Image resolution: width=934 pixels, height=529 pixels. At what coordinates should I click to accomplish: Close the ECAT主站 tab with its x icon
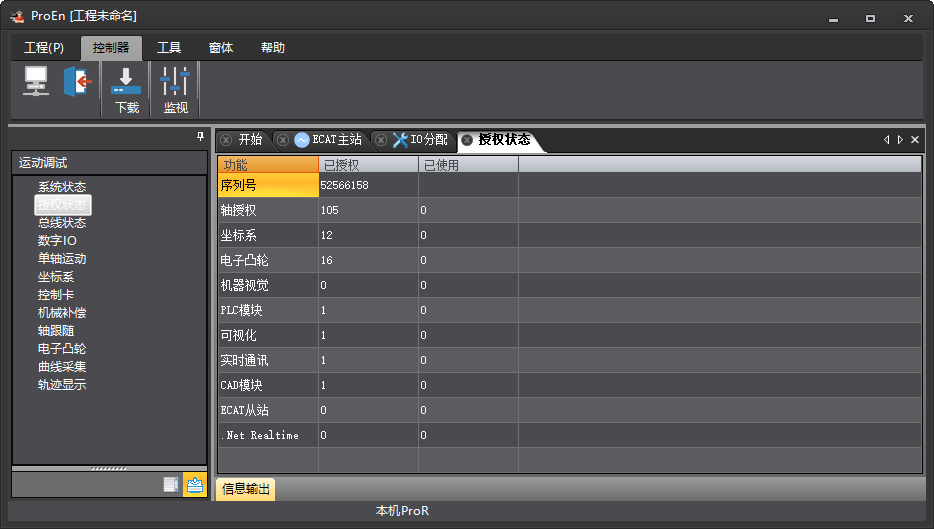pos(283,140)
